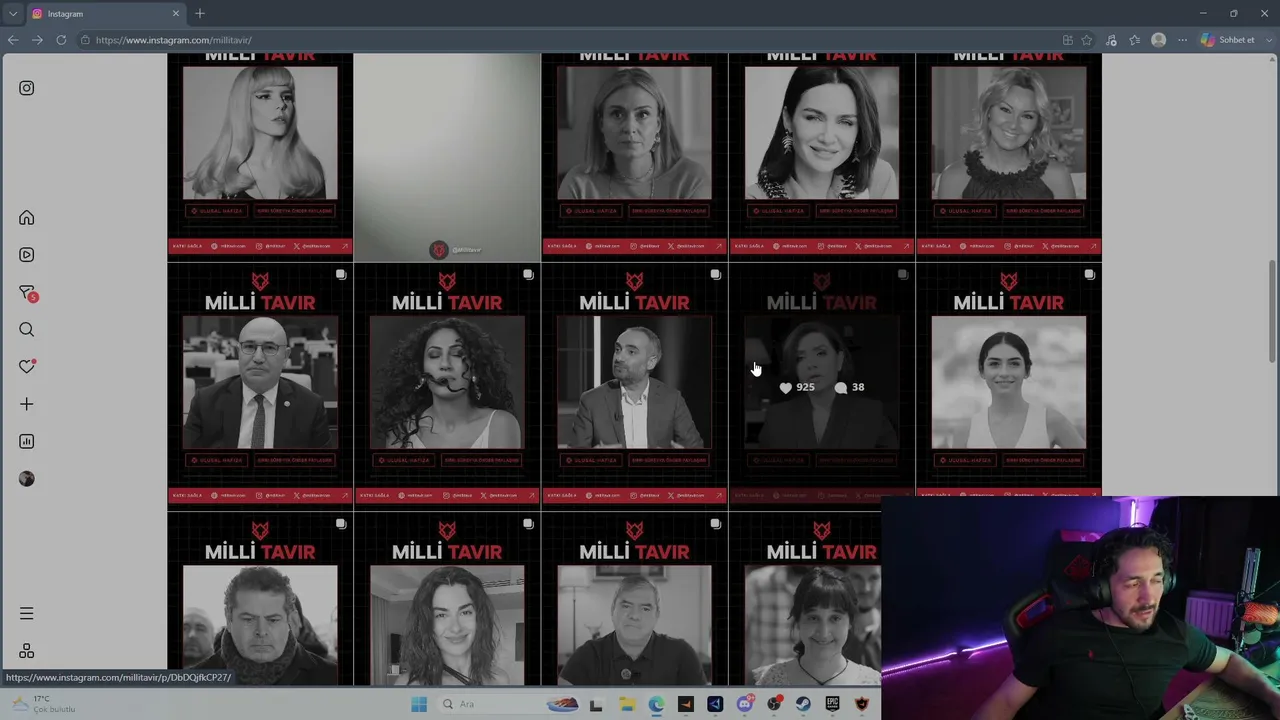Create a new post with plus icon
Image resolution: width=1280 pixels, height=720 pixels.
pos(27,404)
